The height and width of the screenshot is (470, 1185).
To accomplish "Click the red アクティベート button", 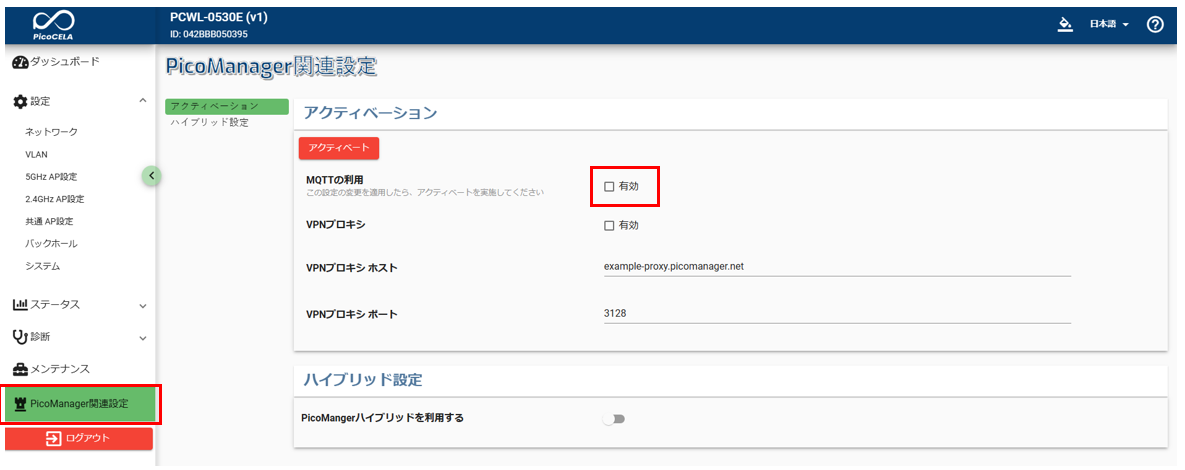I will point(339,147).
